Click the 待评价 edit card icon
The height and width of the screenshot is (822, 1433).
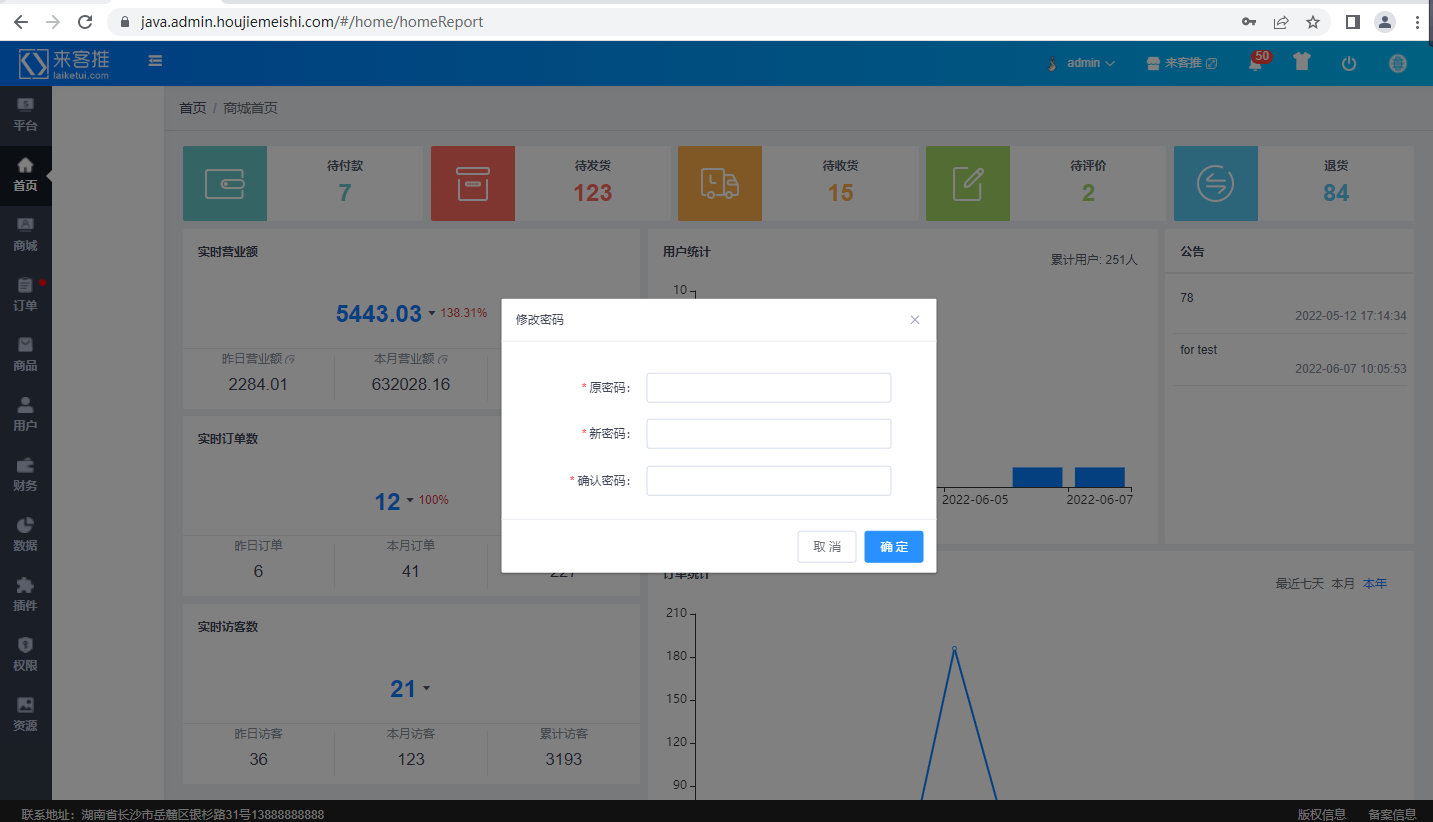[968, 183]
